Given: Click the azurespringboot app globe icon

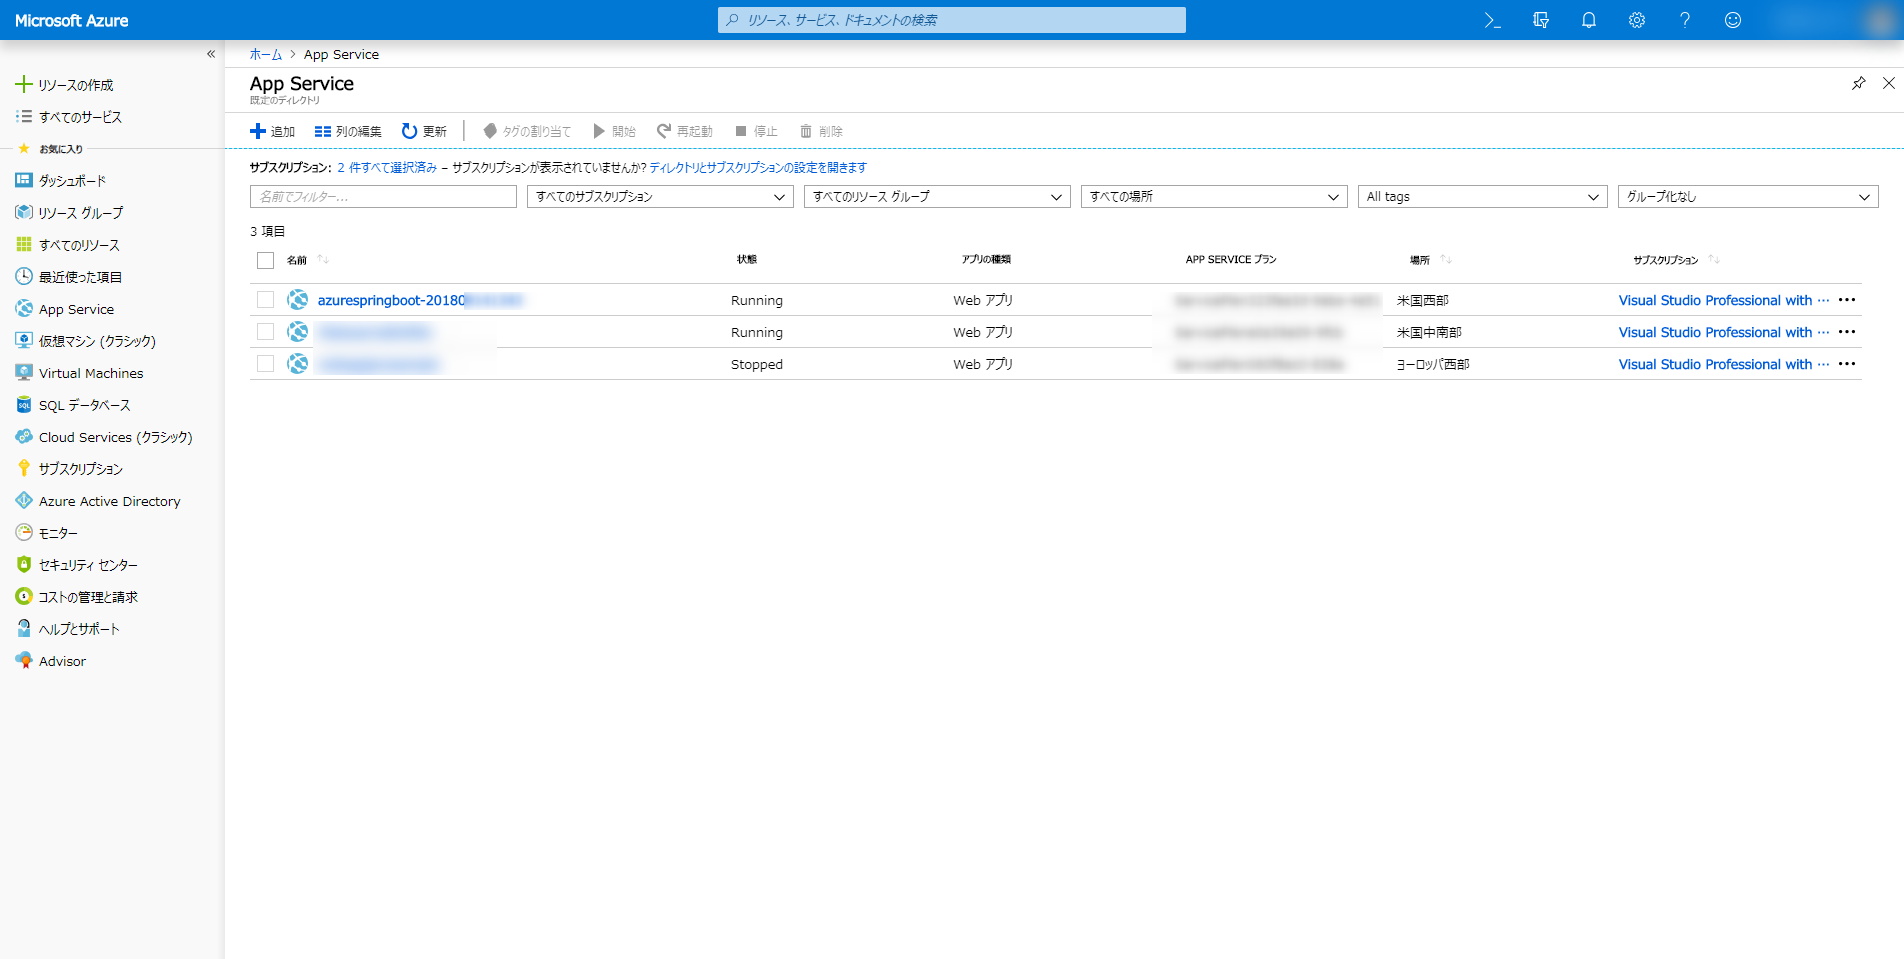Looking at the screenshot, I should 297,299.
